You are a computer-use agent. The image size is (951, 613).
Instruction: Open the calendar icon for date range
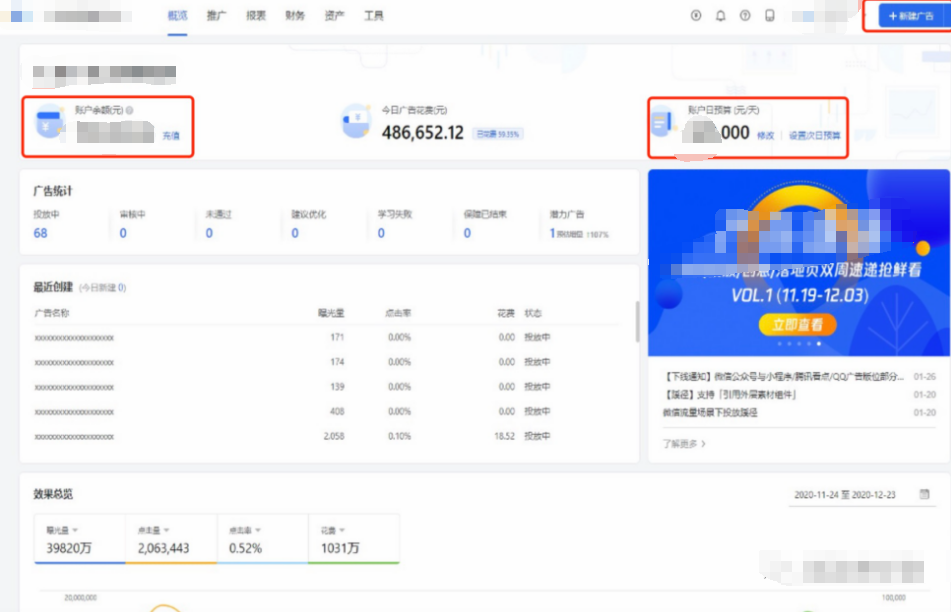tap(925, 494)
